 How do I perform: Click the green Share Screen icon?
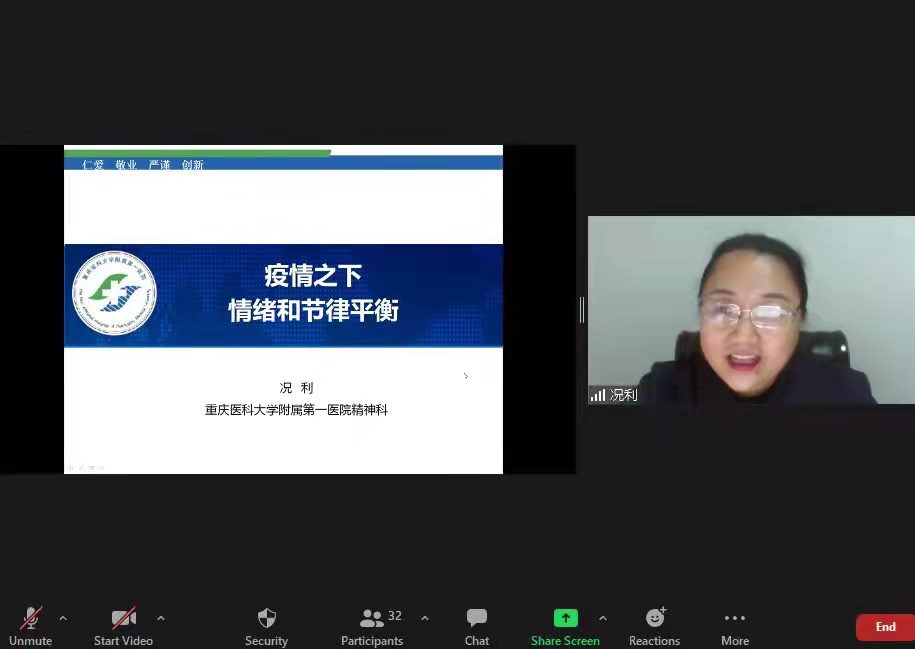coord(565,618)
